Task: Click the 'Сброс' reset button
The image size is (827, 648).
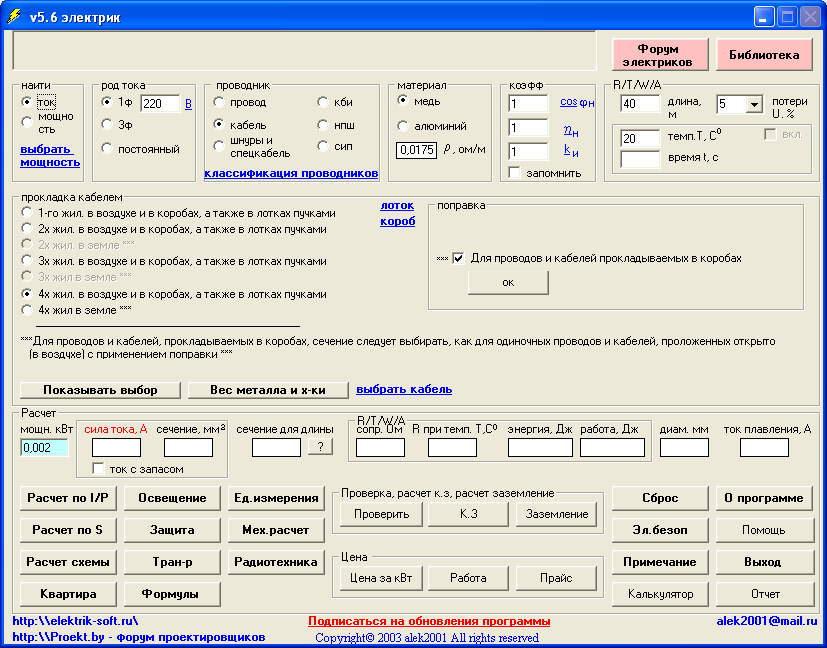Action: (x=659, y=498)
